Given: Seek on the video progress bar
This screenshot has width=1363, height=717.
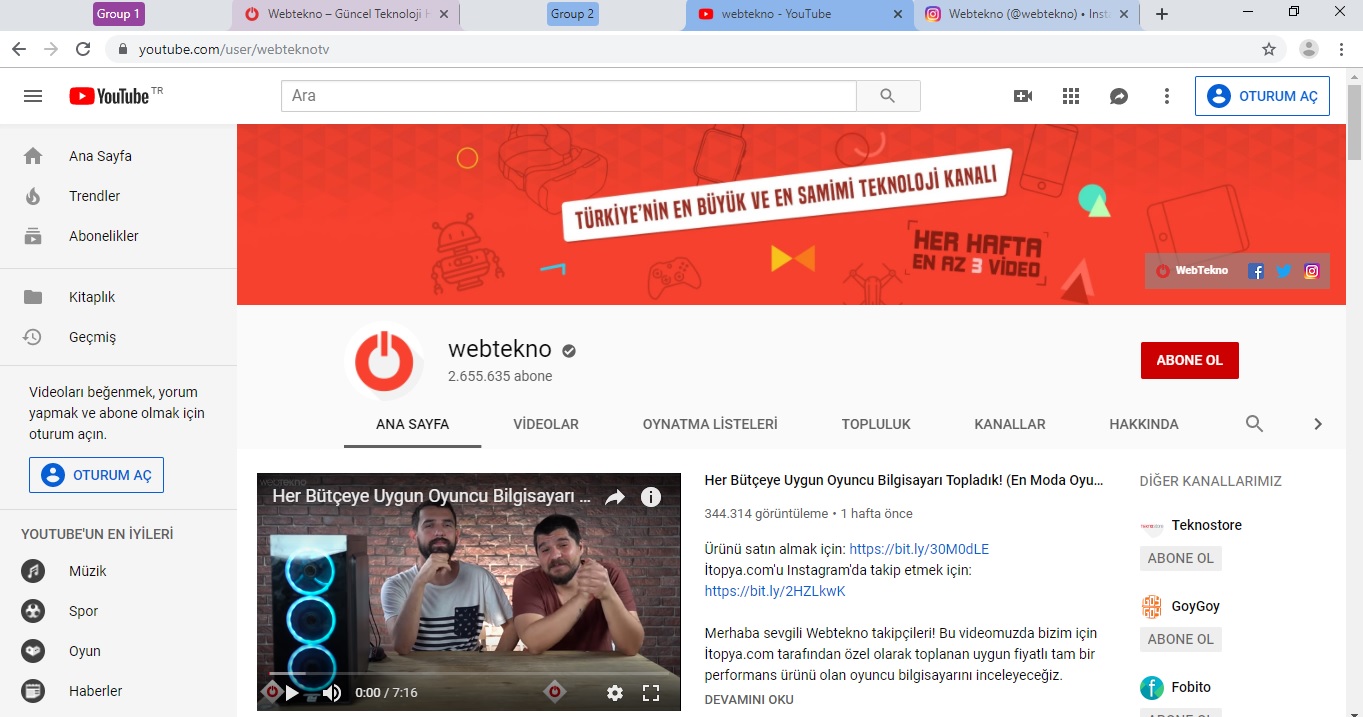Looking at the screenshot, I should pyautogui.click(x=468, y=673).
